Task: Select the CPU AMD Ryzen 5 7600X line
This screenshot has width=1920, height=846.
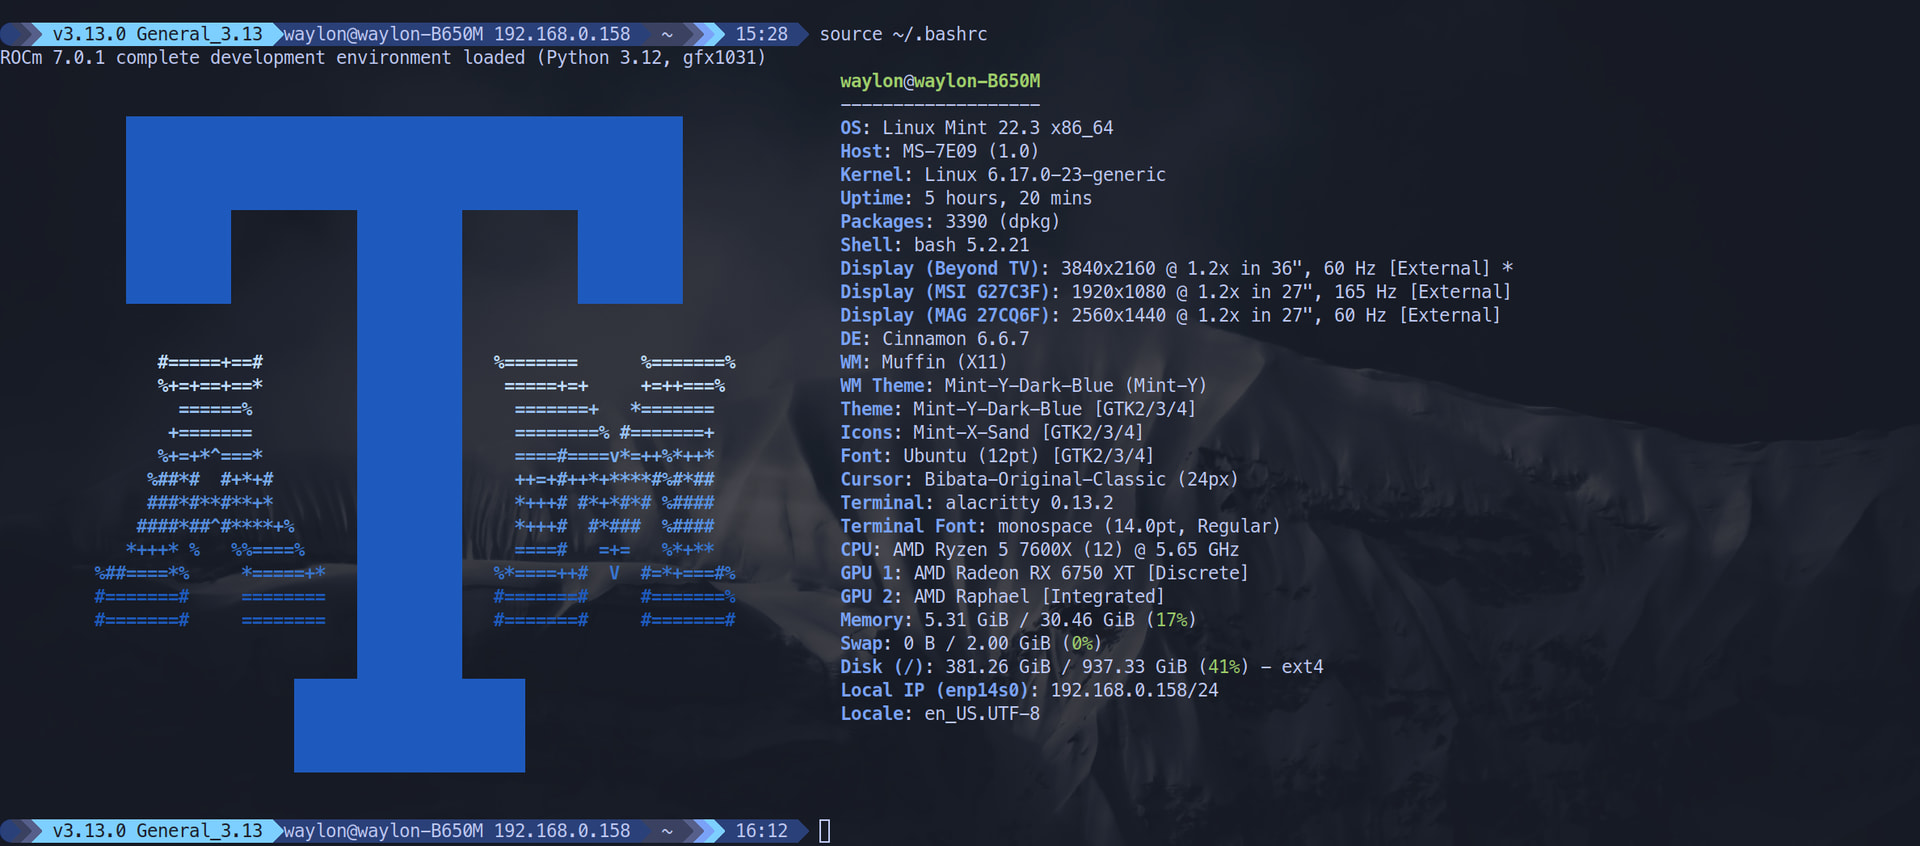Action: click(1039, 550)
